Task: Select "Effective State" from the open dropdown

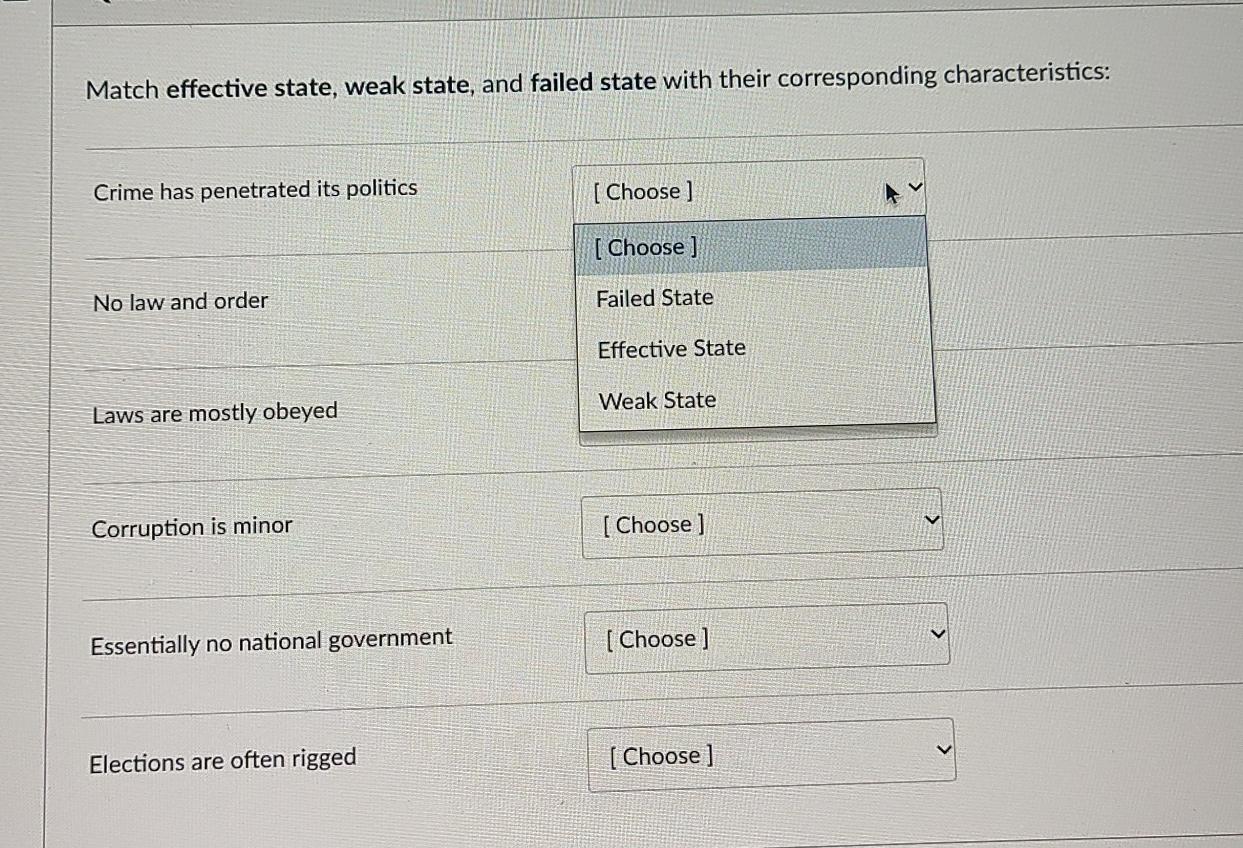Action: pyautogui.click(x=671, y=348)
